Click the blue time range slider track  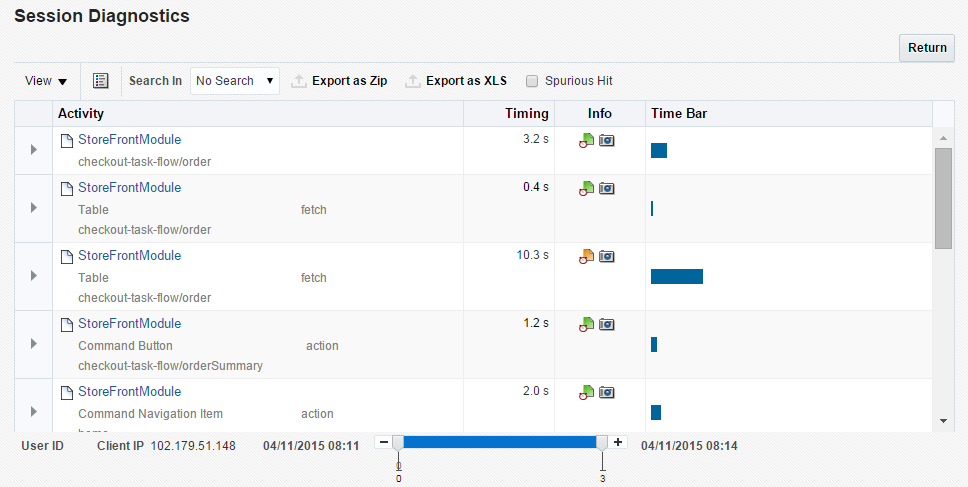[x=500, y=443]
